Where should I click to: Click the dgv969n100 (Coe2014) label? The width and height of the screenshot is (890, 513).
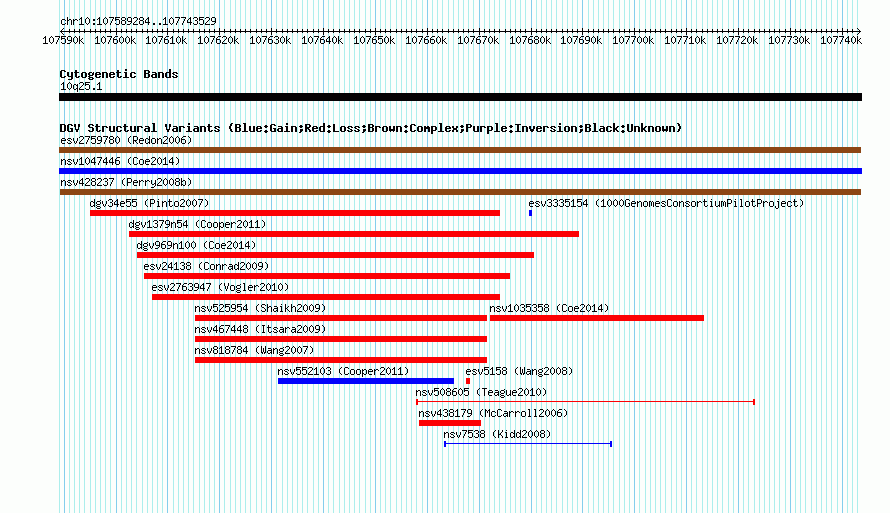click(196, 245)
